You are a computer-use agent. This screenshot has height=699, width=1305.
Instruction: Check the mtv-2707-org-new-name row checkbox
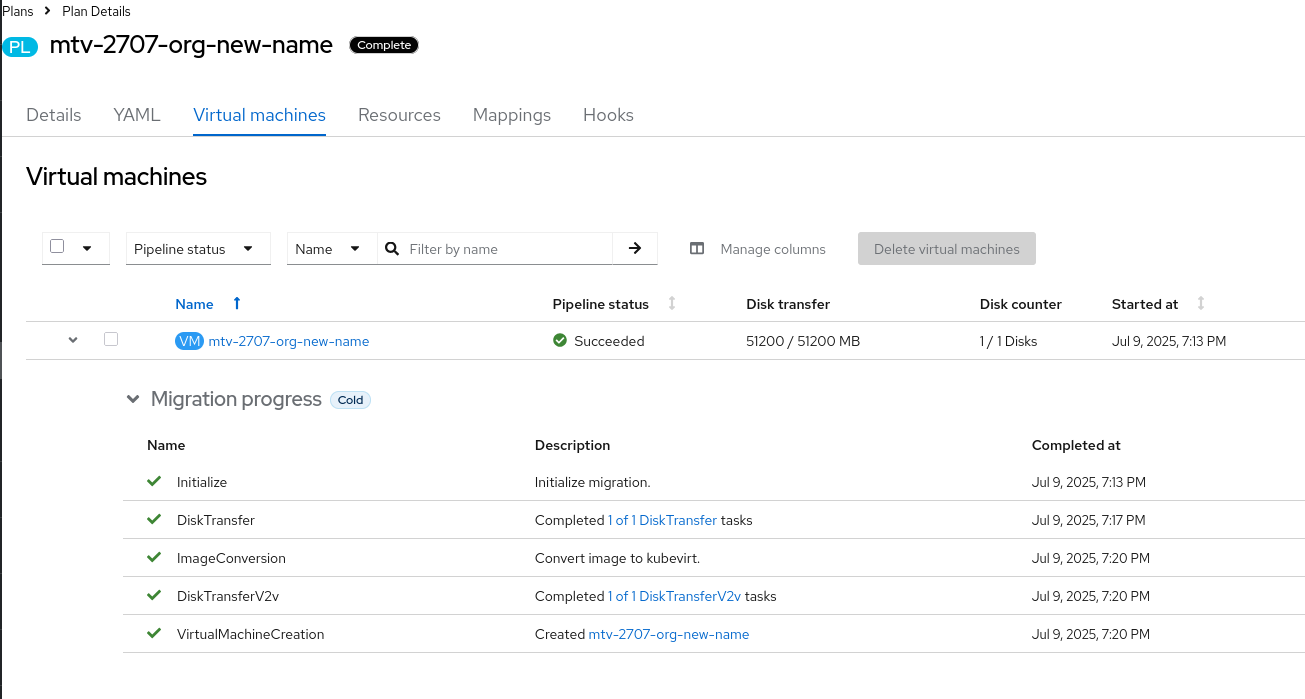click(111, 340)
